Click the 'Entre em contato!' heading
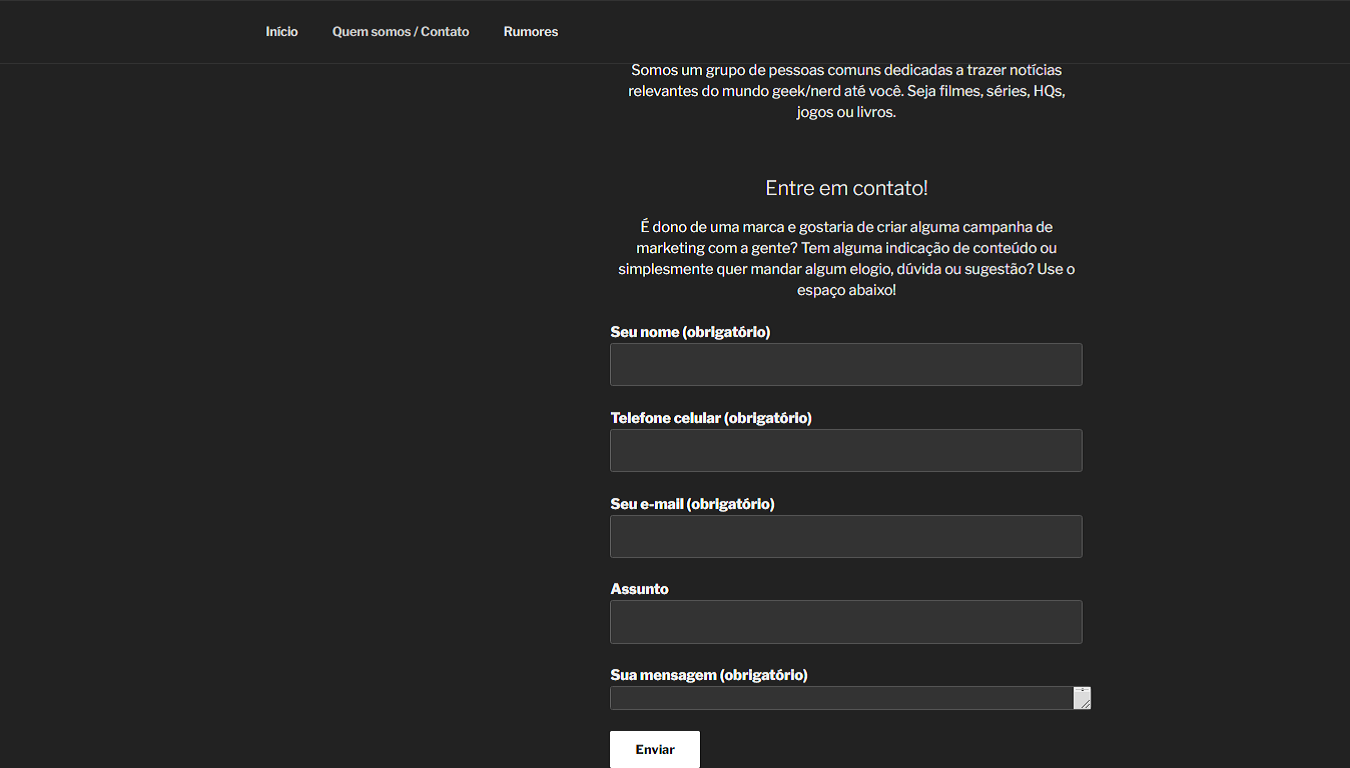 846,188
